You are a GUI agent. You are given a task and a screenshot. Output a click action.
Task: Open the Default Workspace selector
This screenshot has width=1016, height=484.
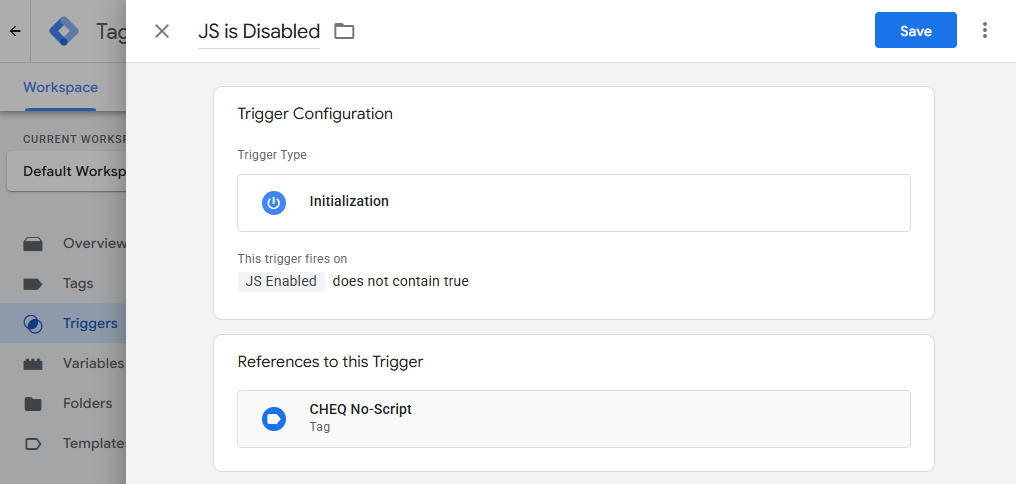pyautogui.click(x=67, y=172)
